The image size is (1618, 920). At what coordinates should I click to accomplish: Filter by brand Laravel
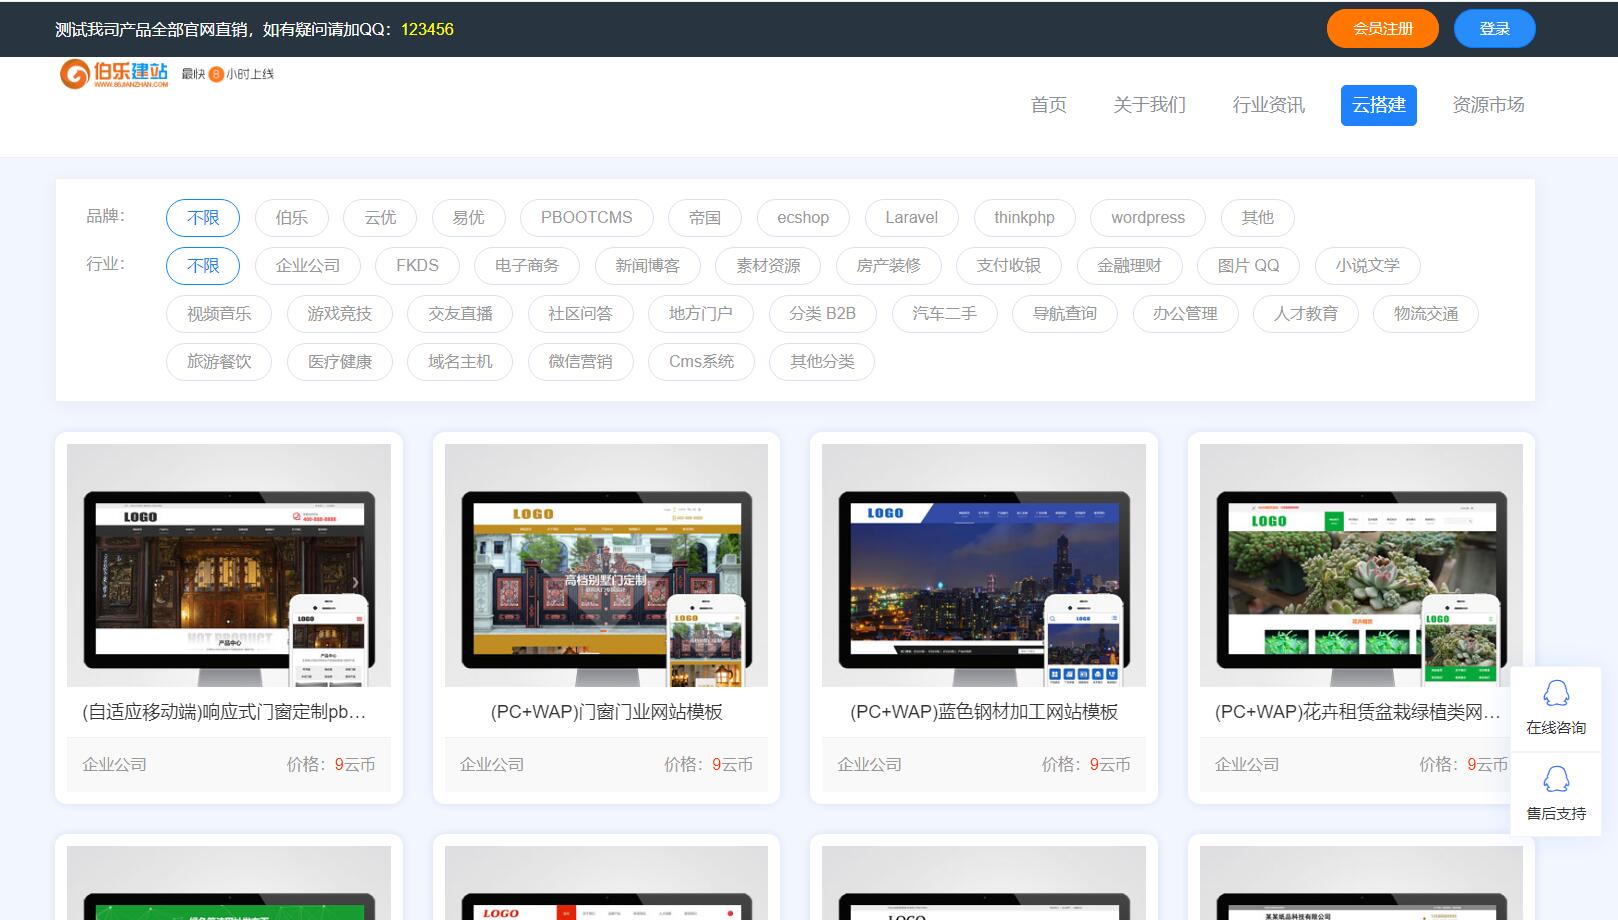tap(912, 217)
